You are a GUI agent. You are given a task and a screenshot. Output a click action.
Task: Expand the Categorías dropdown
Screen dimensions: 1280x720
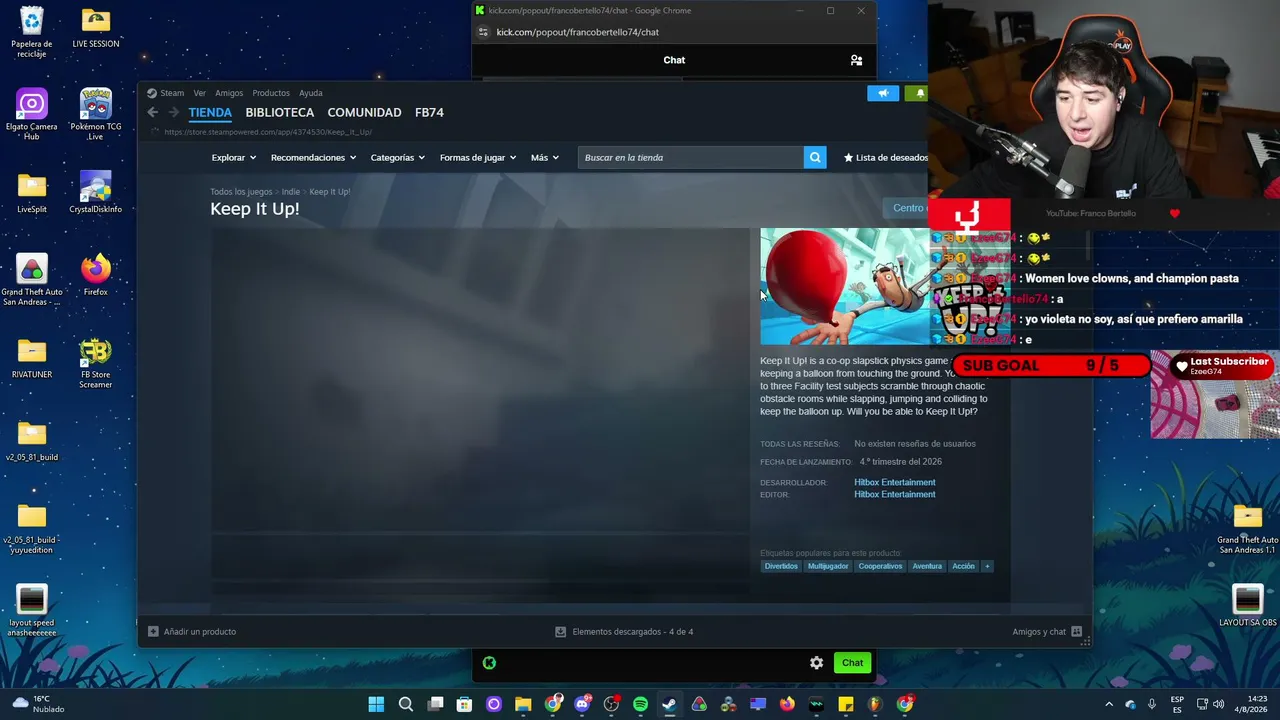coord(398,158)
